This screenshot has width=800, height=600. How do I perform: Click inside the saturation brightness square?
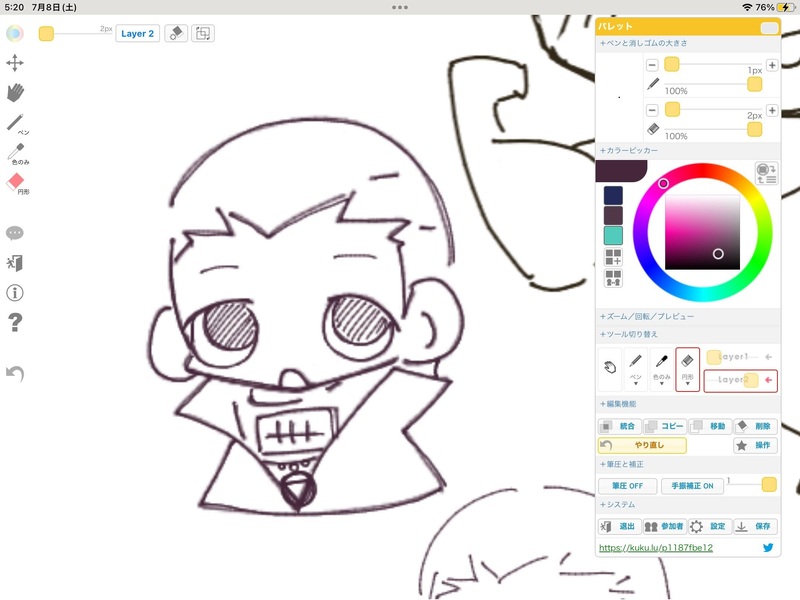tap(702, 232)
